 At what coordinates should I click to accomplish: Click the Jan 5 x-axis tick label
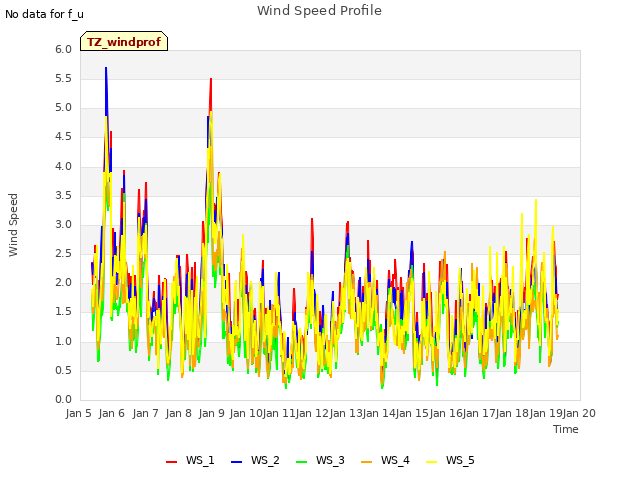tap(78, 413)
